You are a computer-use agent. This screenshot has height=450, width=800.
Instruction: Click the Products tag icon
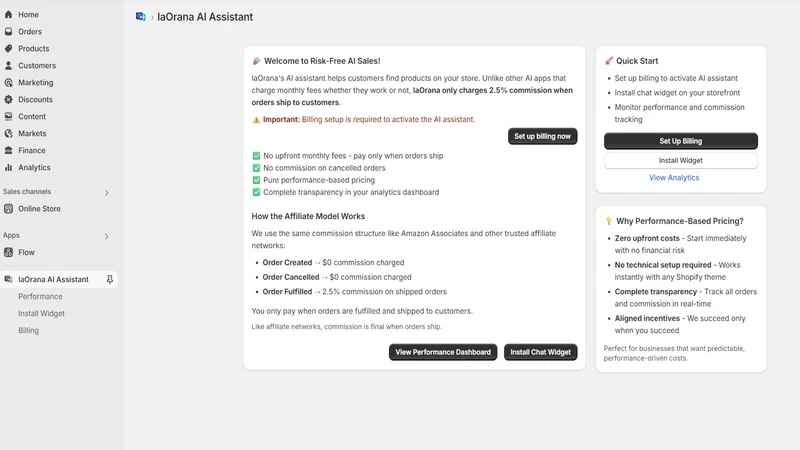click(8, 48)
